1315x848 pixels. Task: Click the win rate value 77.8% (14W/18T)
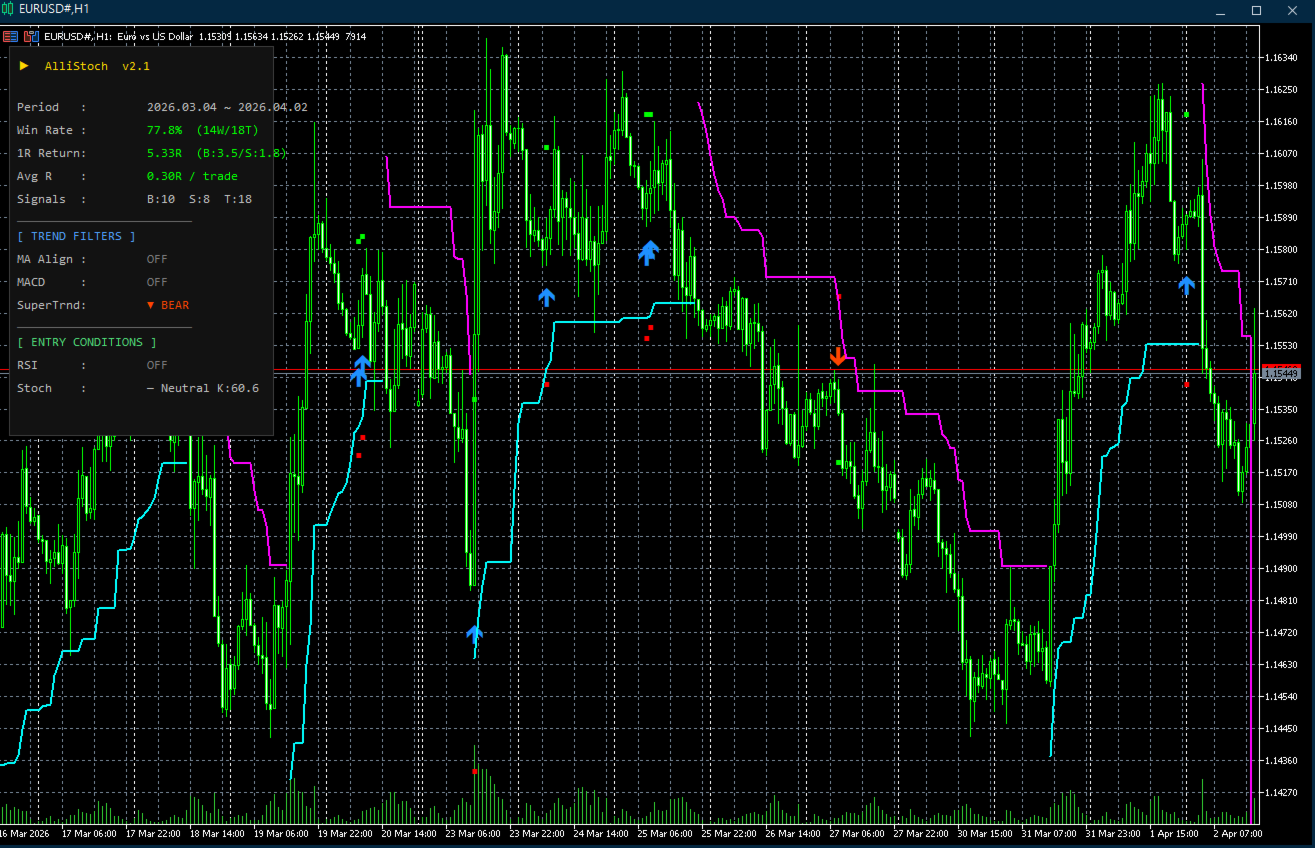point(203,130)
